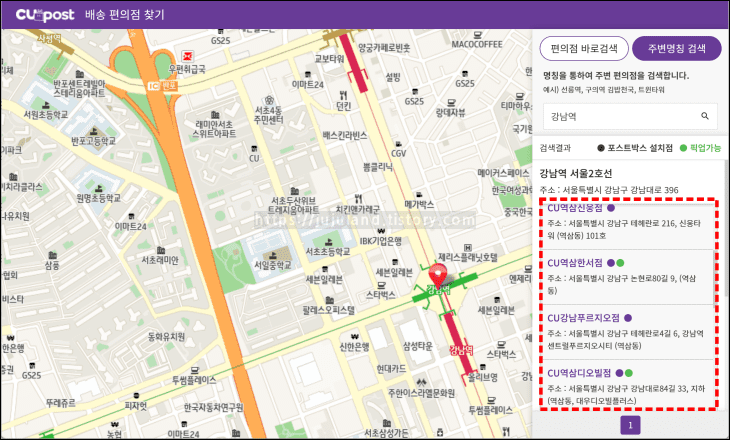Click the red location pin on the map
The height and width of the screenshot is (440, 730).
pyautogui.click(x=437, y=276)
